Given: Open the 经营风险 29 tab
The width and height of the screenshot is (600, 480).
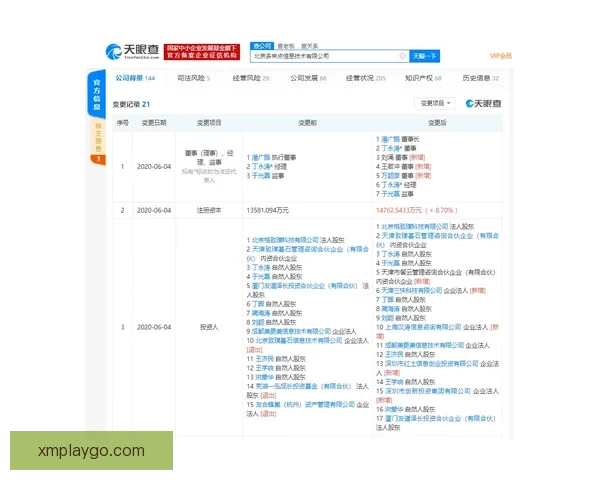Looking at the screenshot, I should [x=251, y=78].
